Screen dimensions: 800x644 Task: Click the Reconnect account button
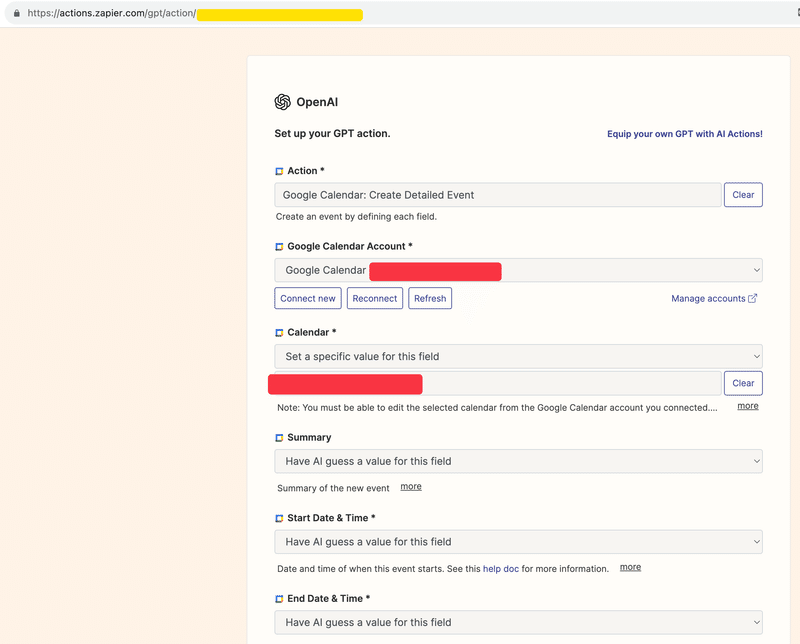[375, 299]
